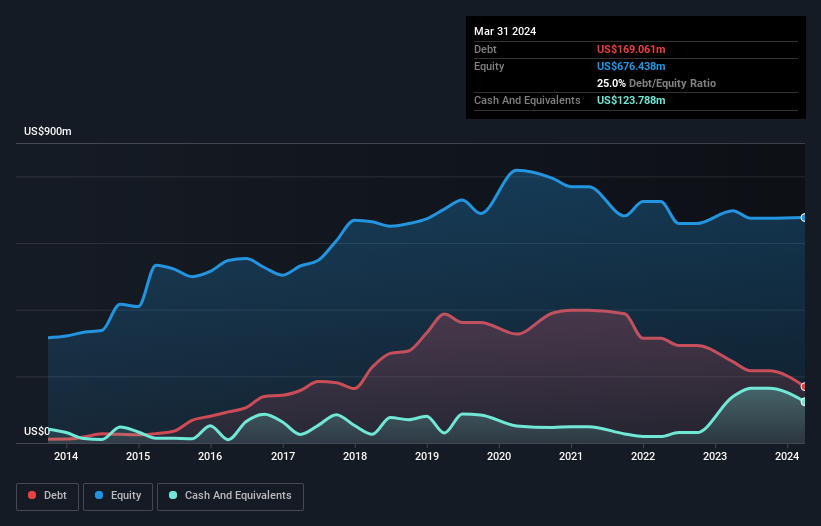Toggle the Debt series in legend
The image size is (821, 526).
46,496
